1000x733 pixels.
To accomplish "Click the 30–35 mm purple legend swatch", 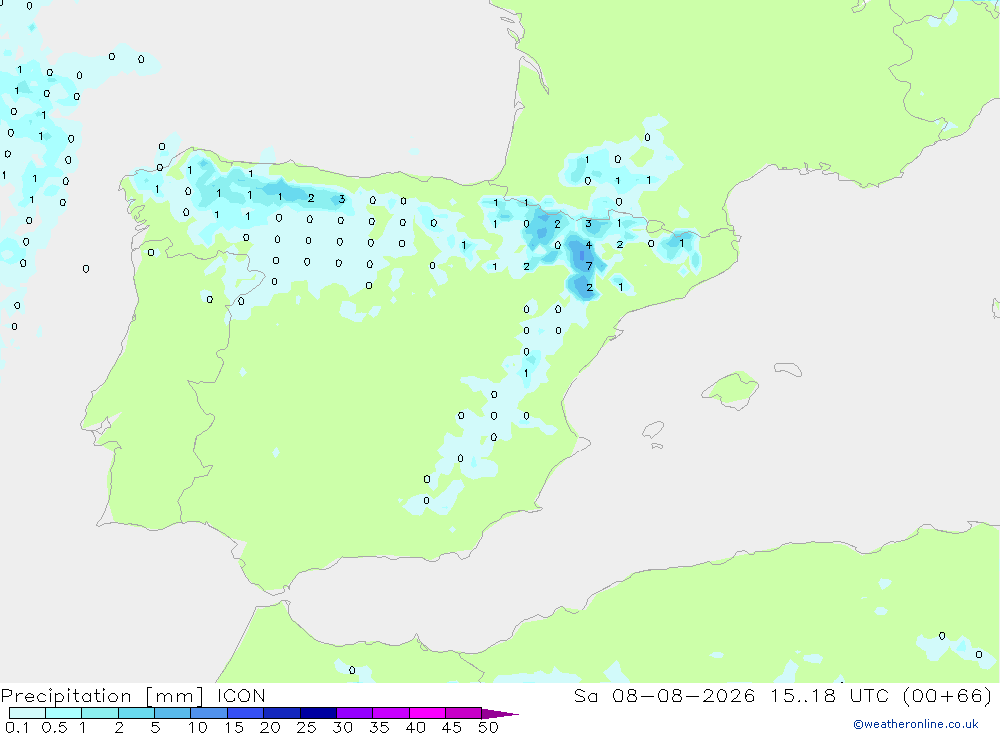I will pos(355,713).
